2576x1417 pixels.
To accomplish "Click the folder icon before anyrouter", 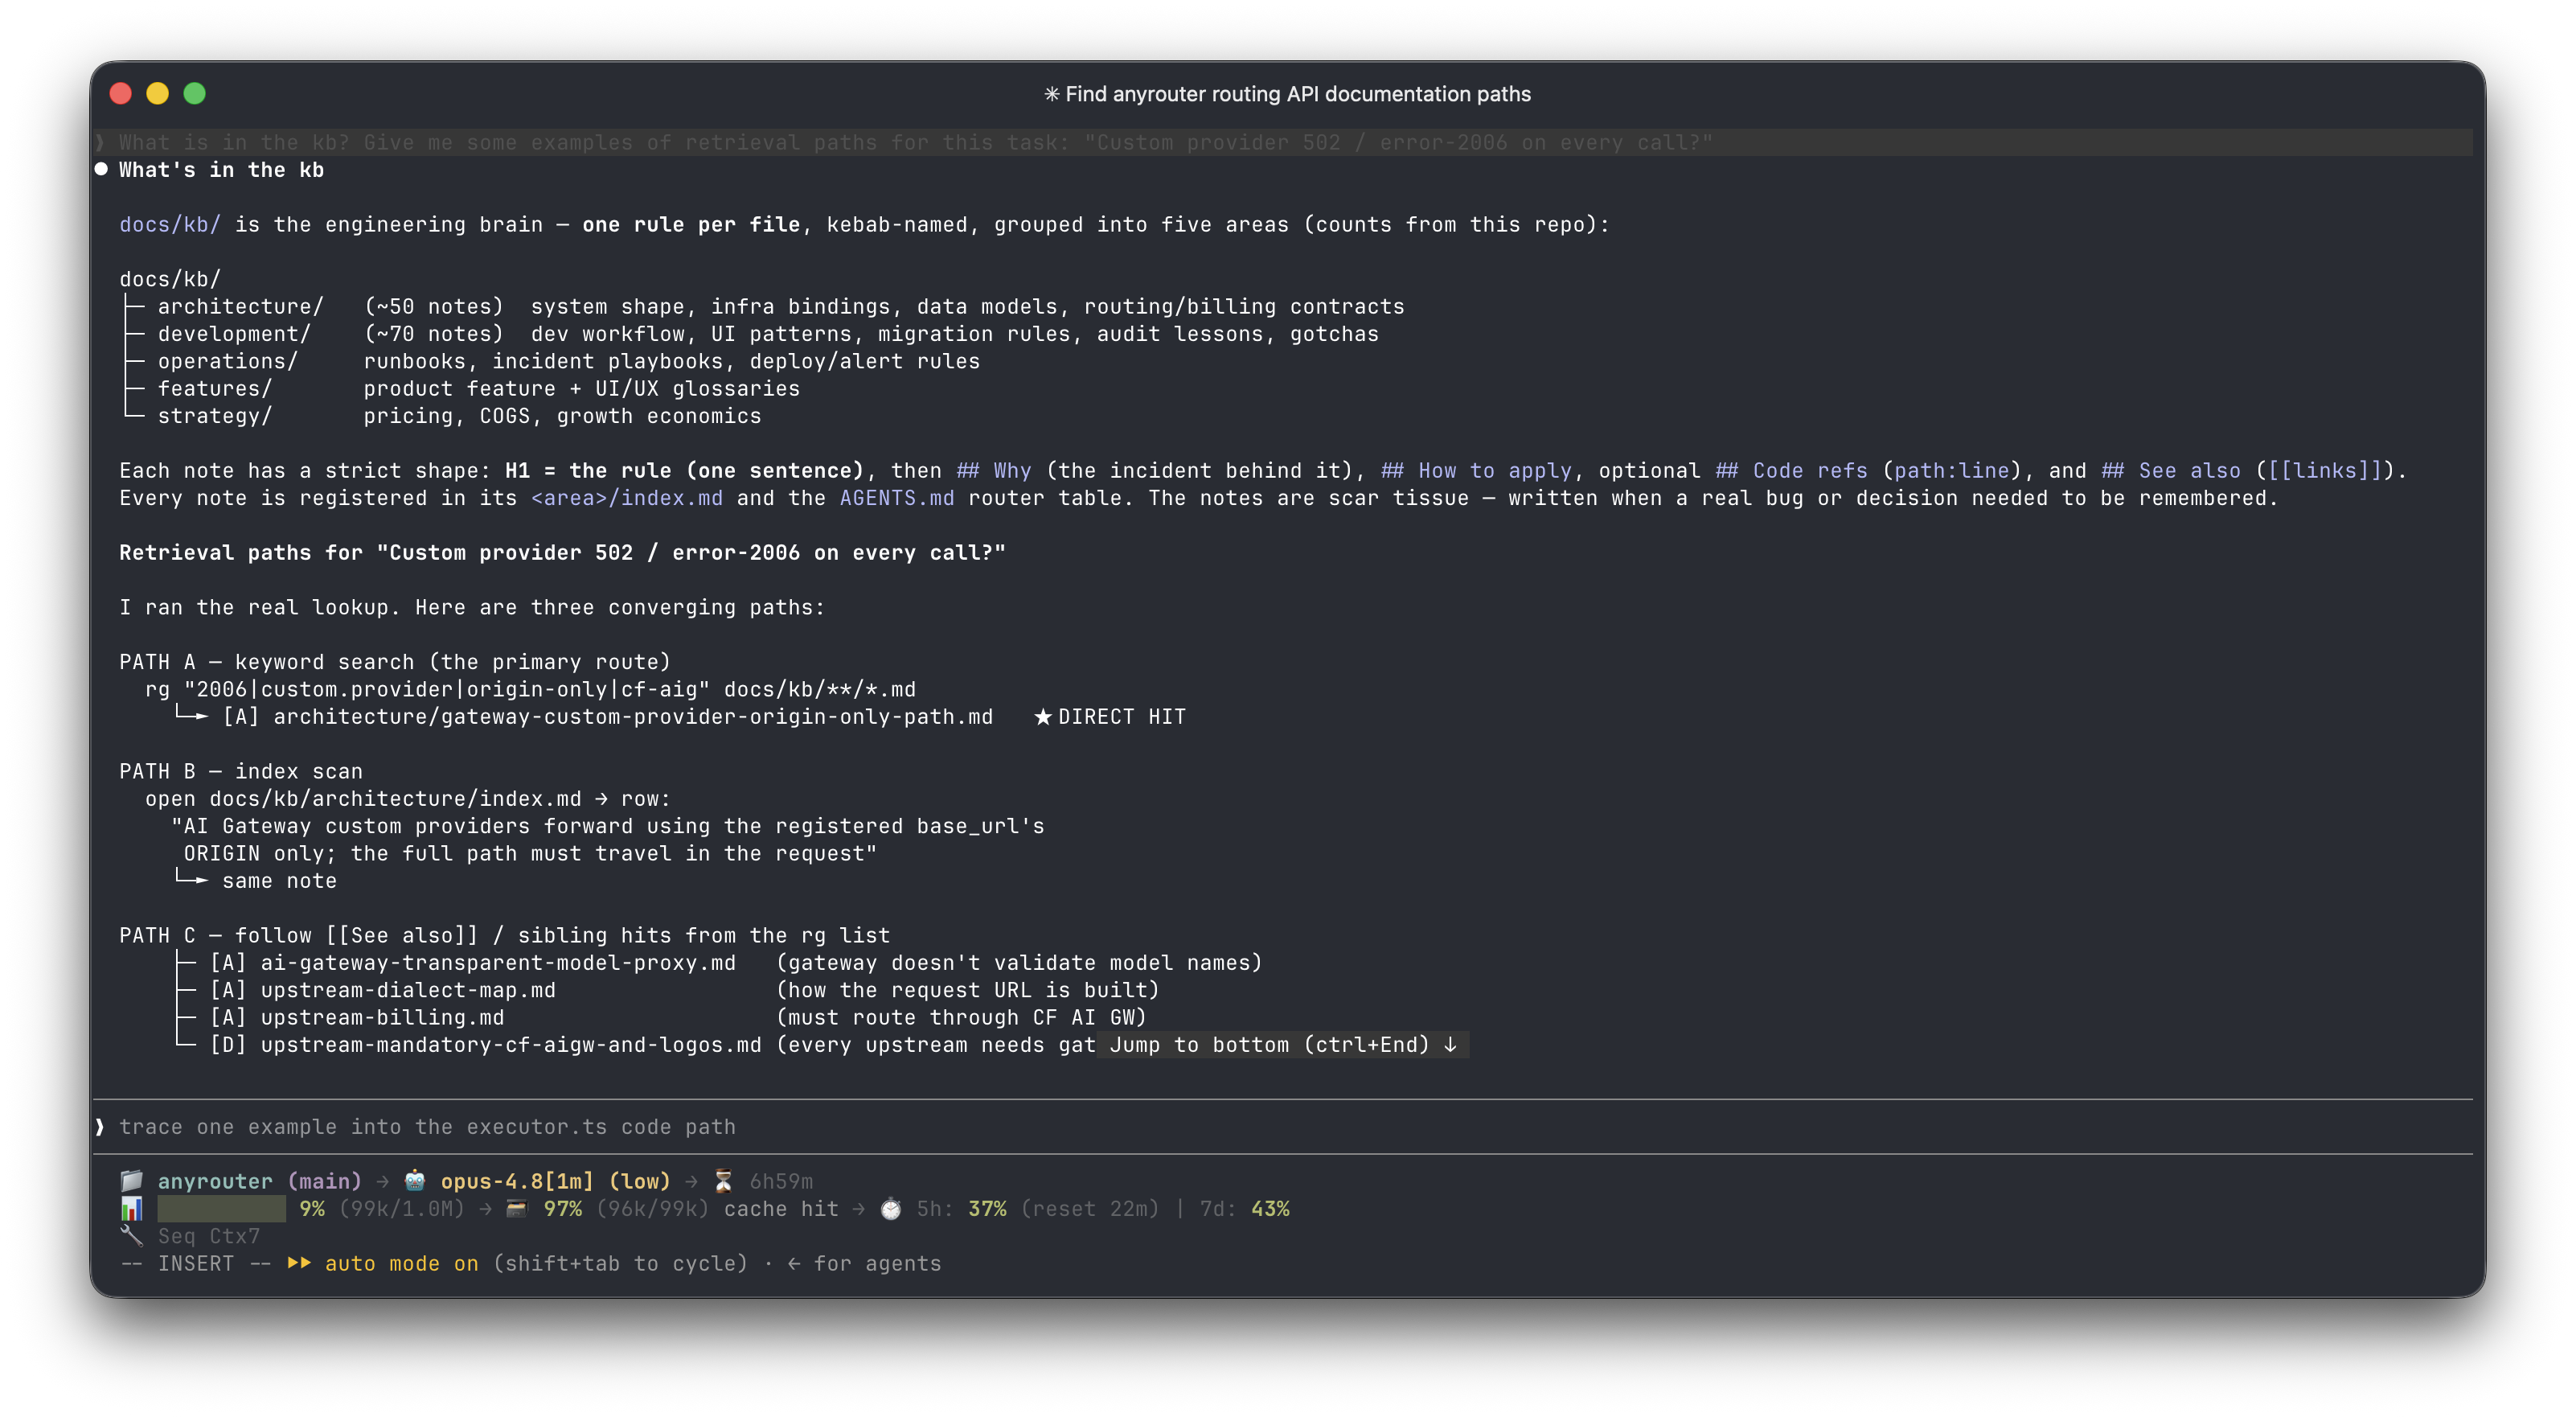I will pyautogui.click(x=131, y=1180).
